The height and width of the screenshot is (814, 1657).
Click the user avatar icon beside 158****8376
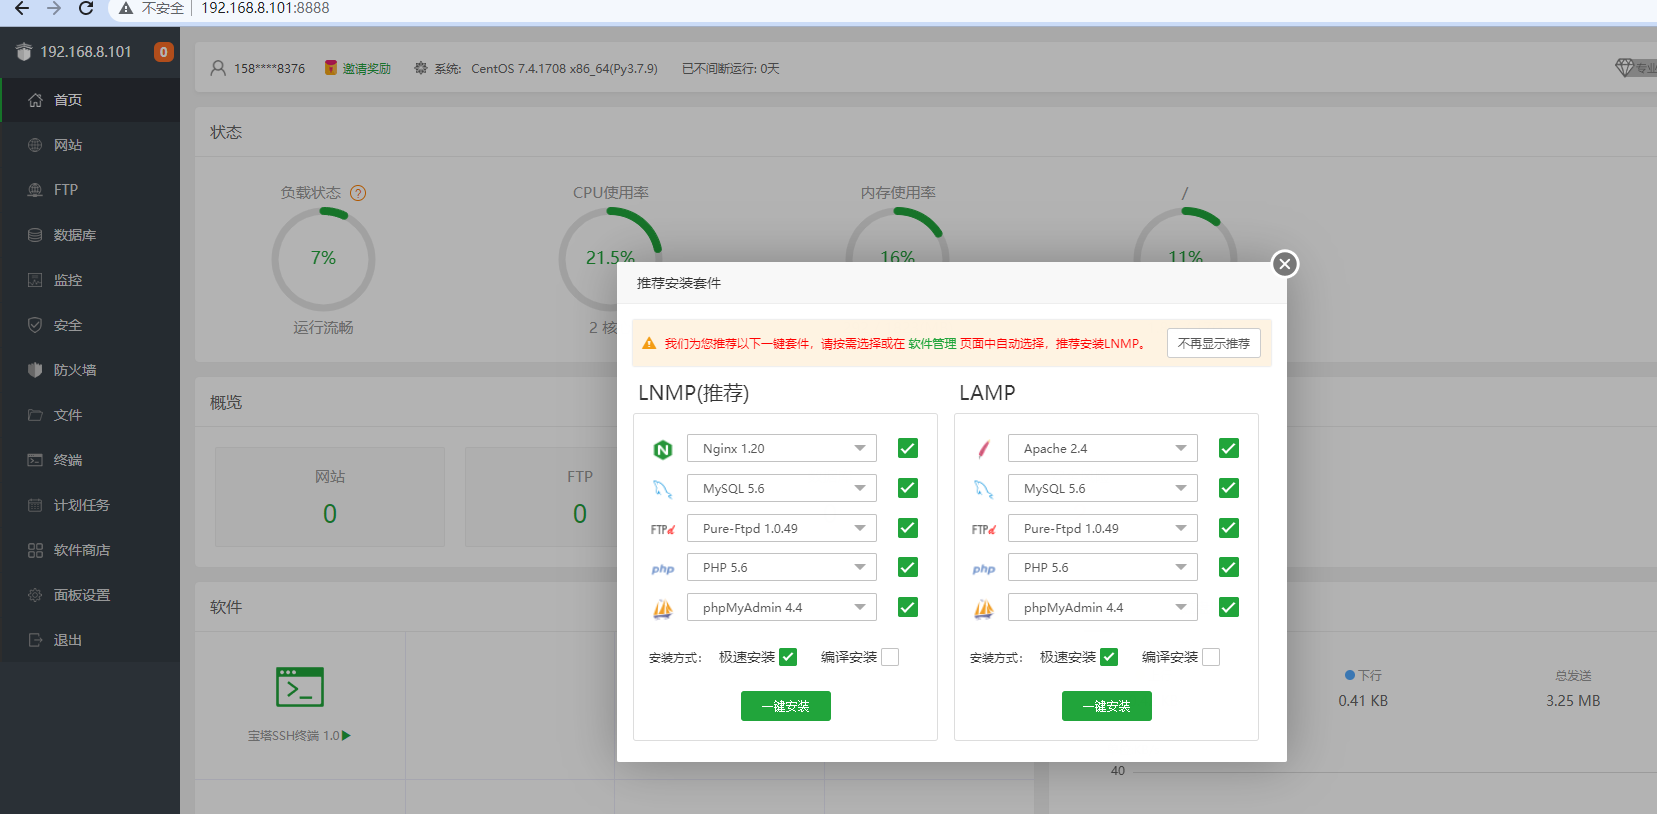pos(218,68)
